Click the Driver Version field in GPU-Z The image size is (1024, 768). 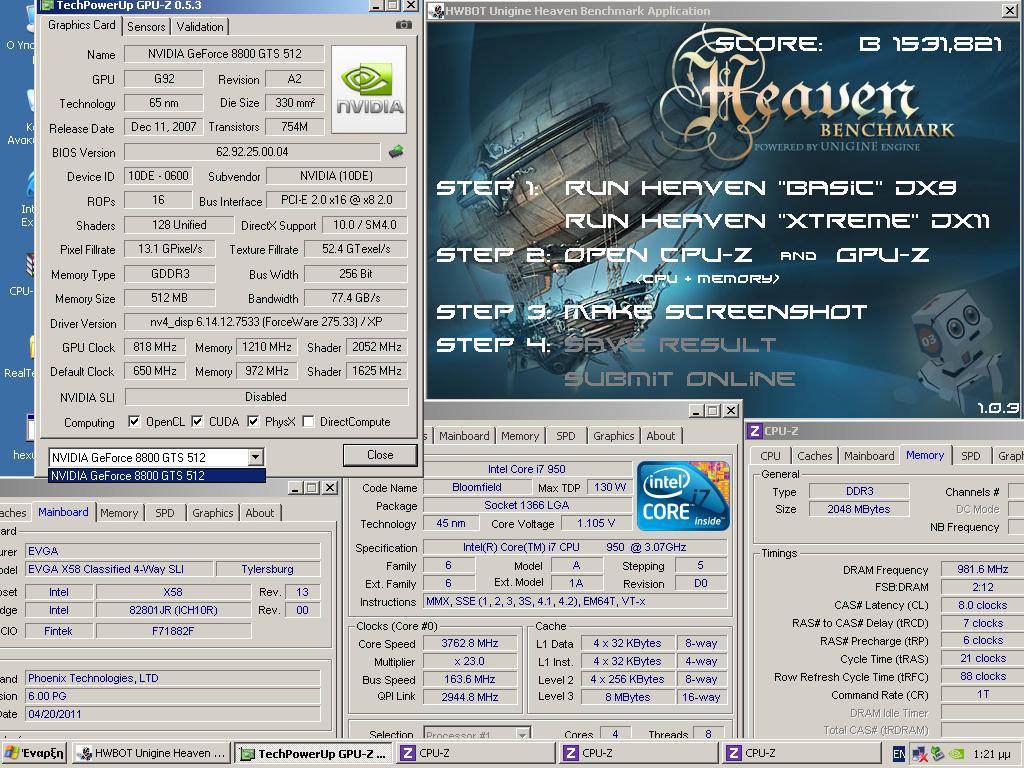266,322
